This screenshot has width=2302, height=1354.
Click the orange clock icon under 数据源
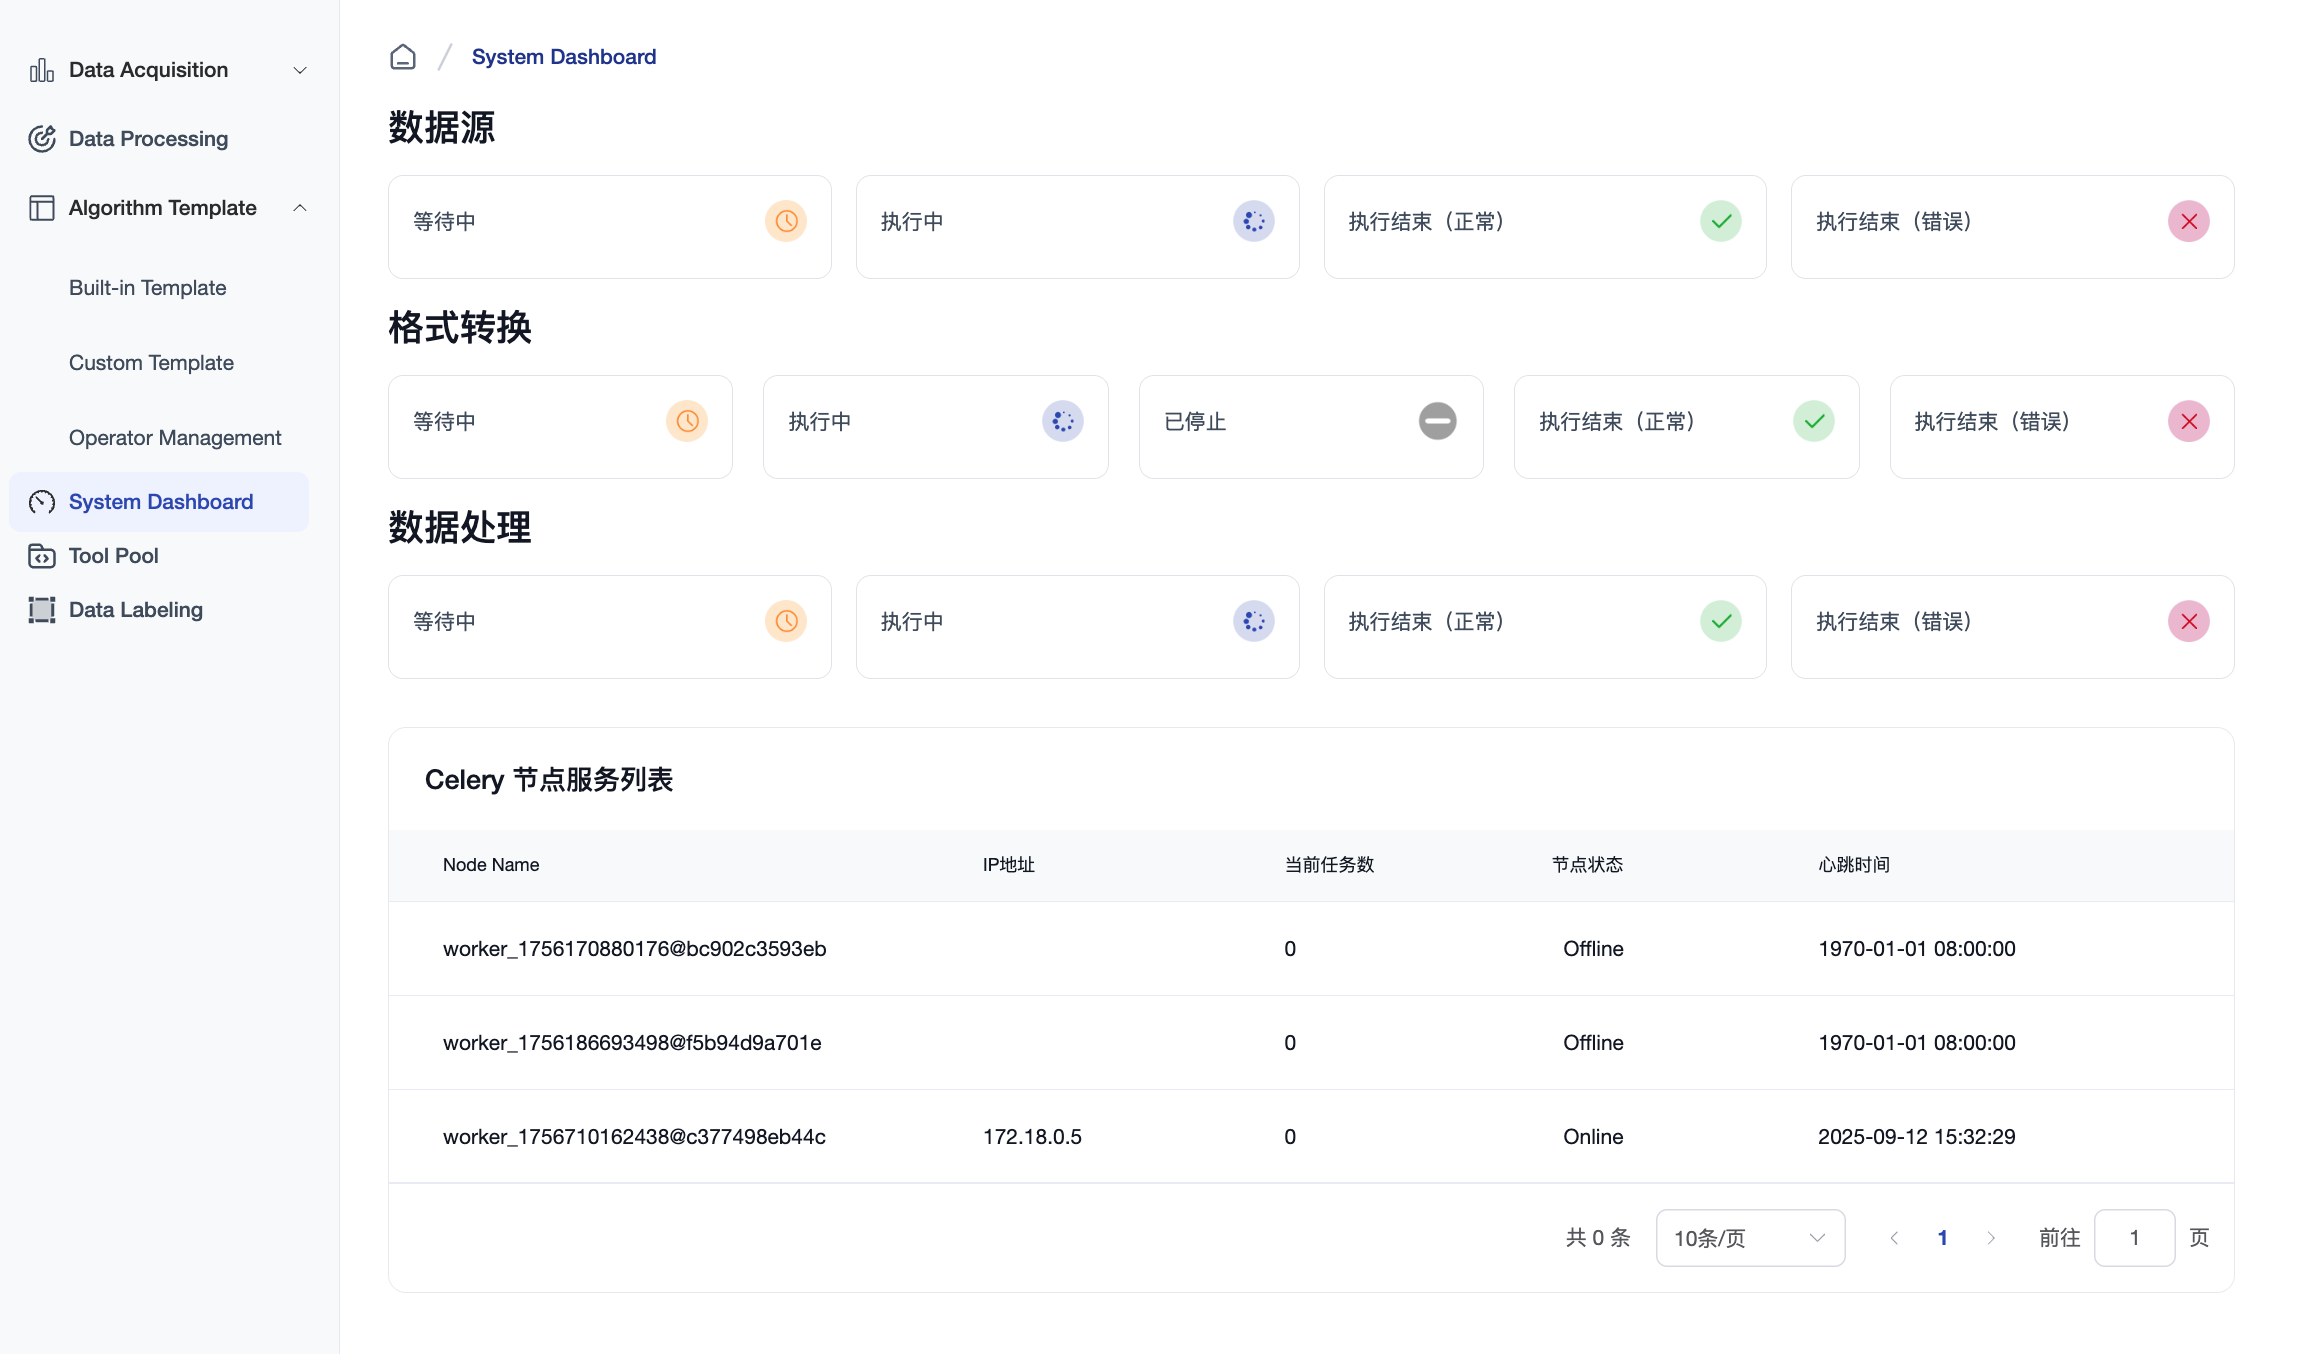point(786,221)
